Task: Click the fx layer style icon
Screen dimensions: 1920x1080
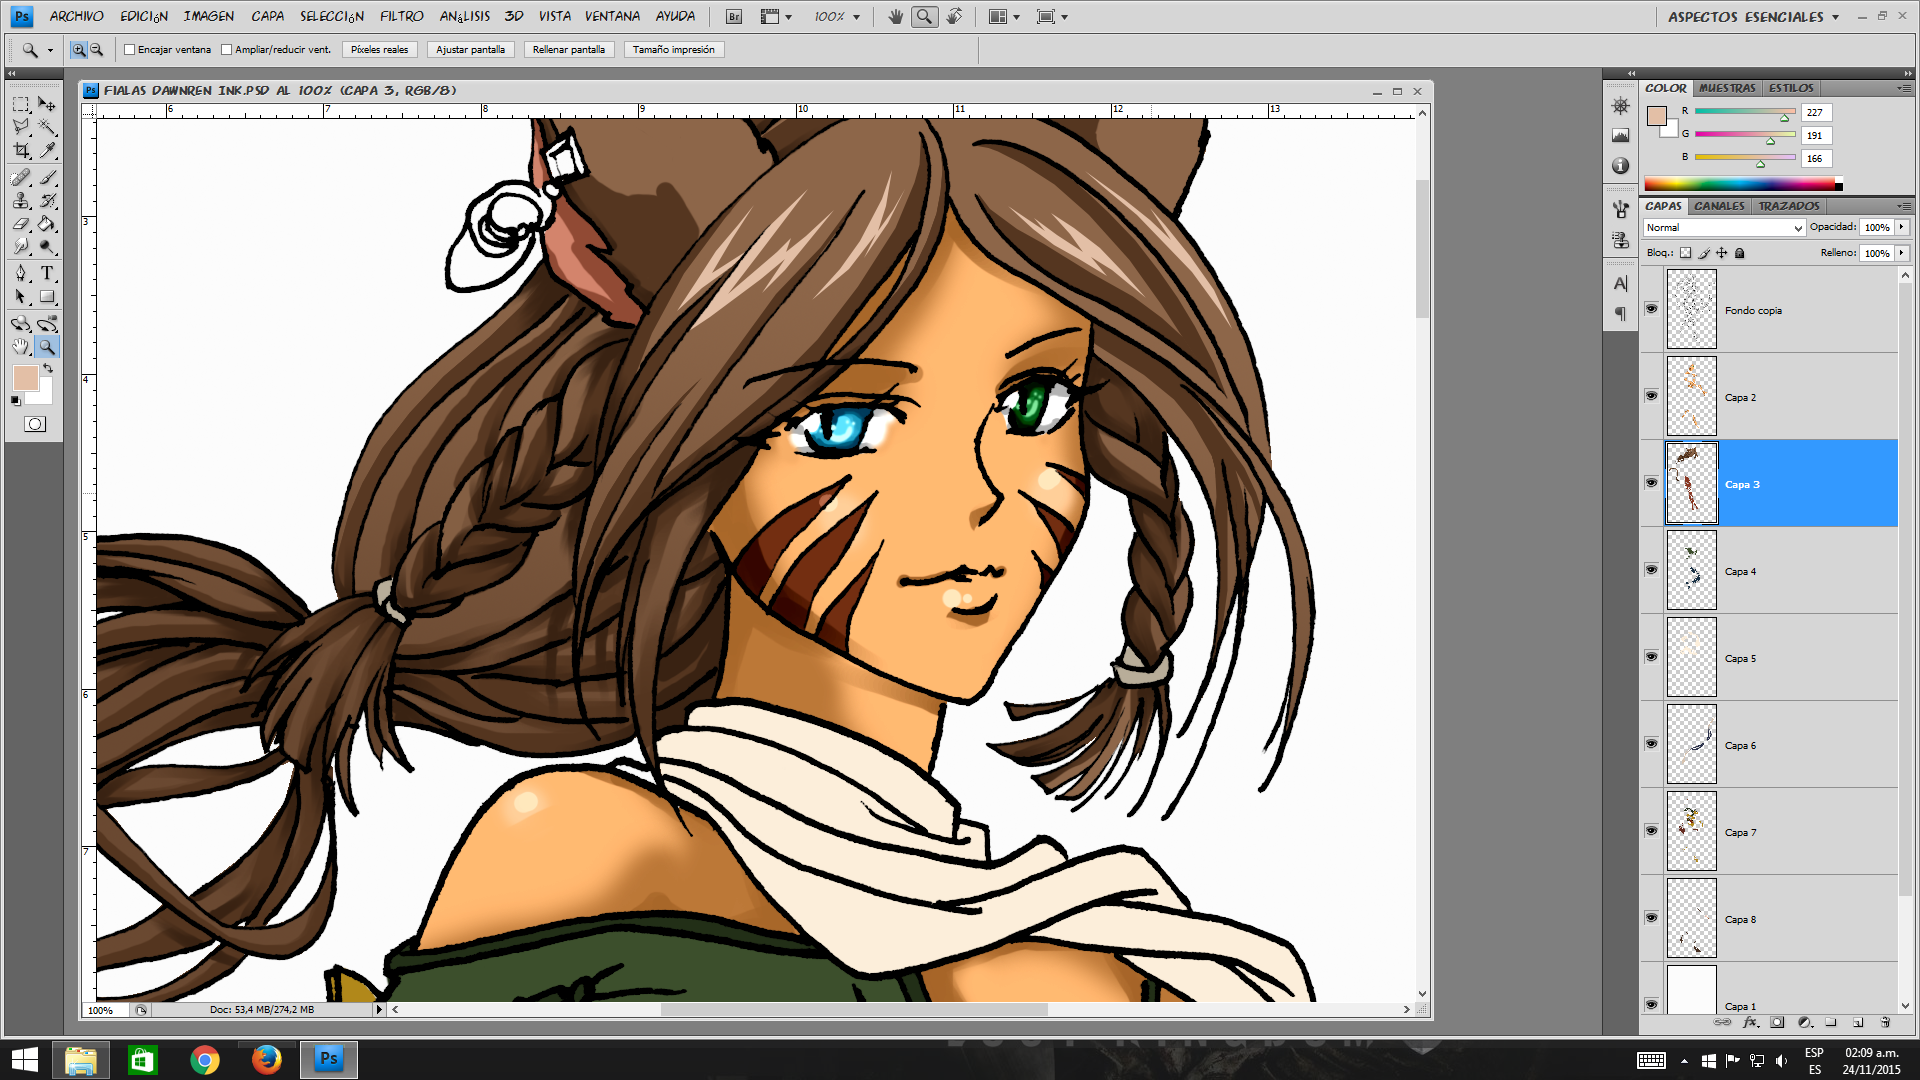Action: 1750,1022
